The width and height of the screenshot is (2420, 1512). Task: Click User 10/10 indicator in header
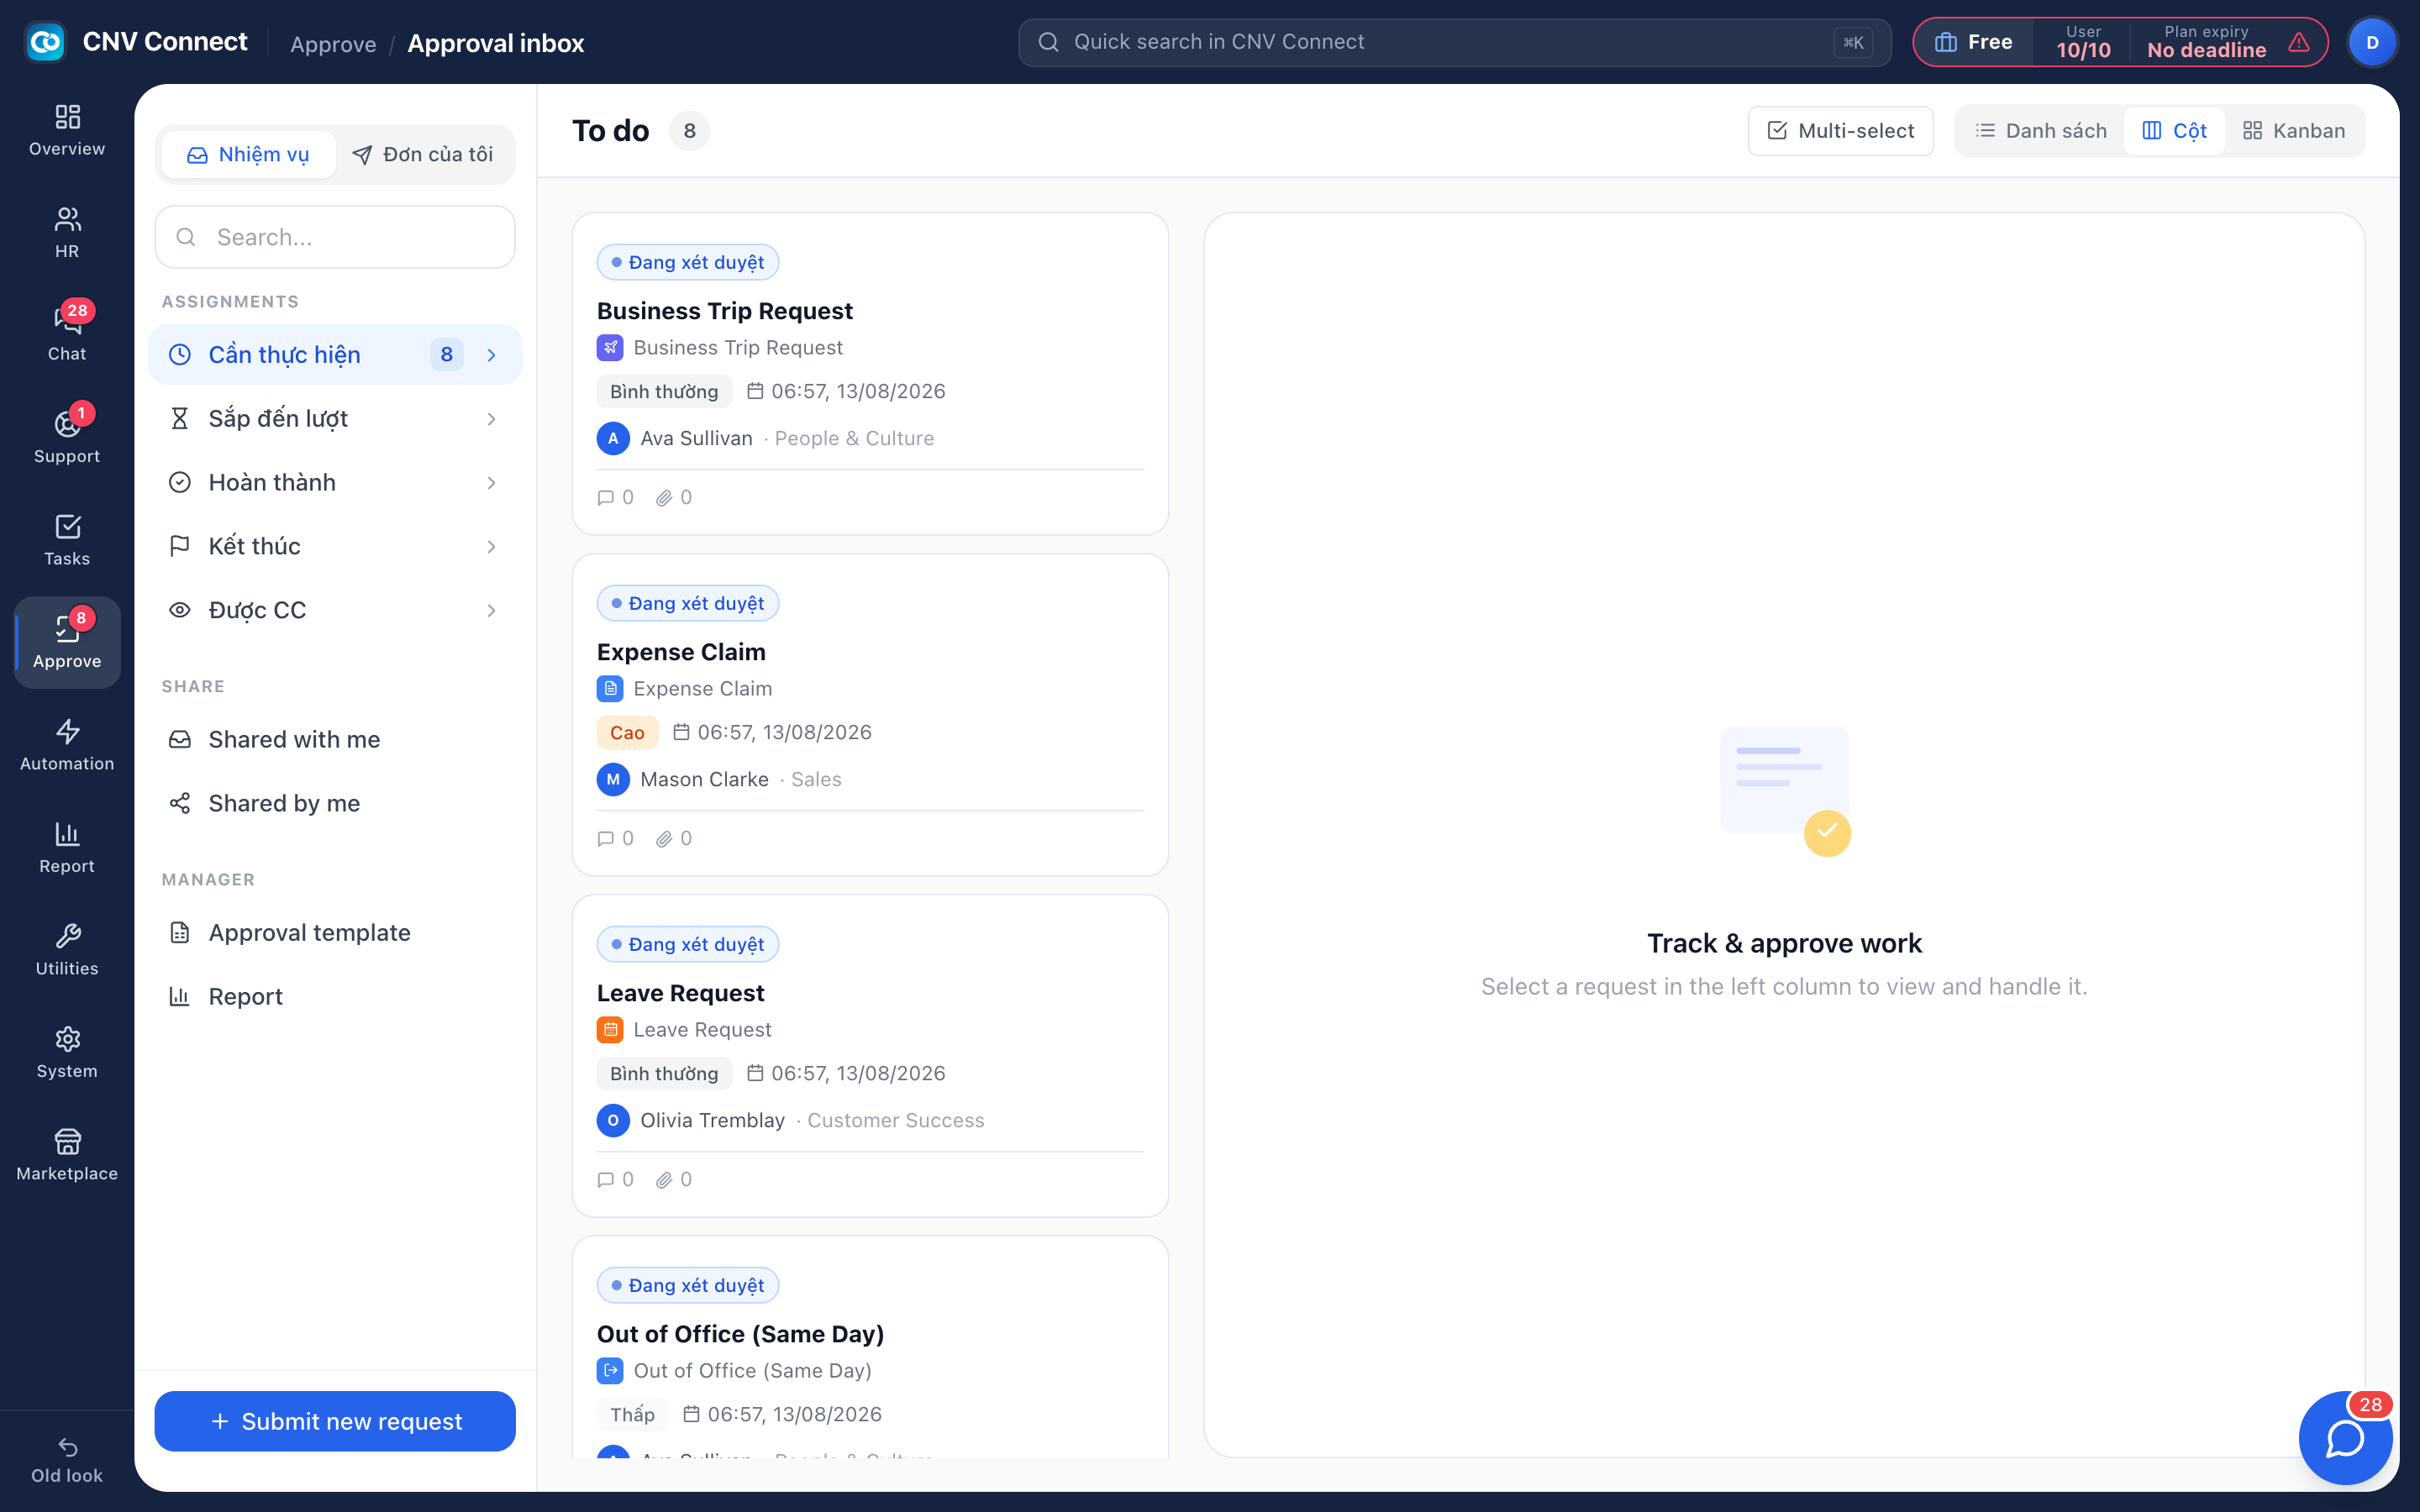click(x=2083, y=42)
